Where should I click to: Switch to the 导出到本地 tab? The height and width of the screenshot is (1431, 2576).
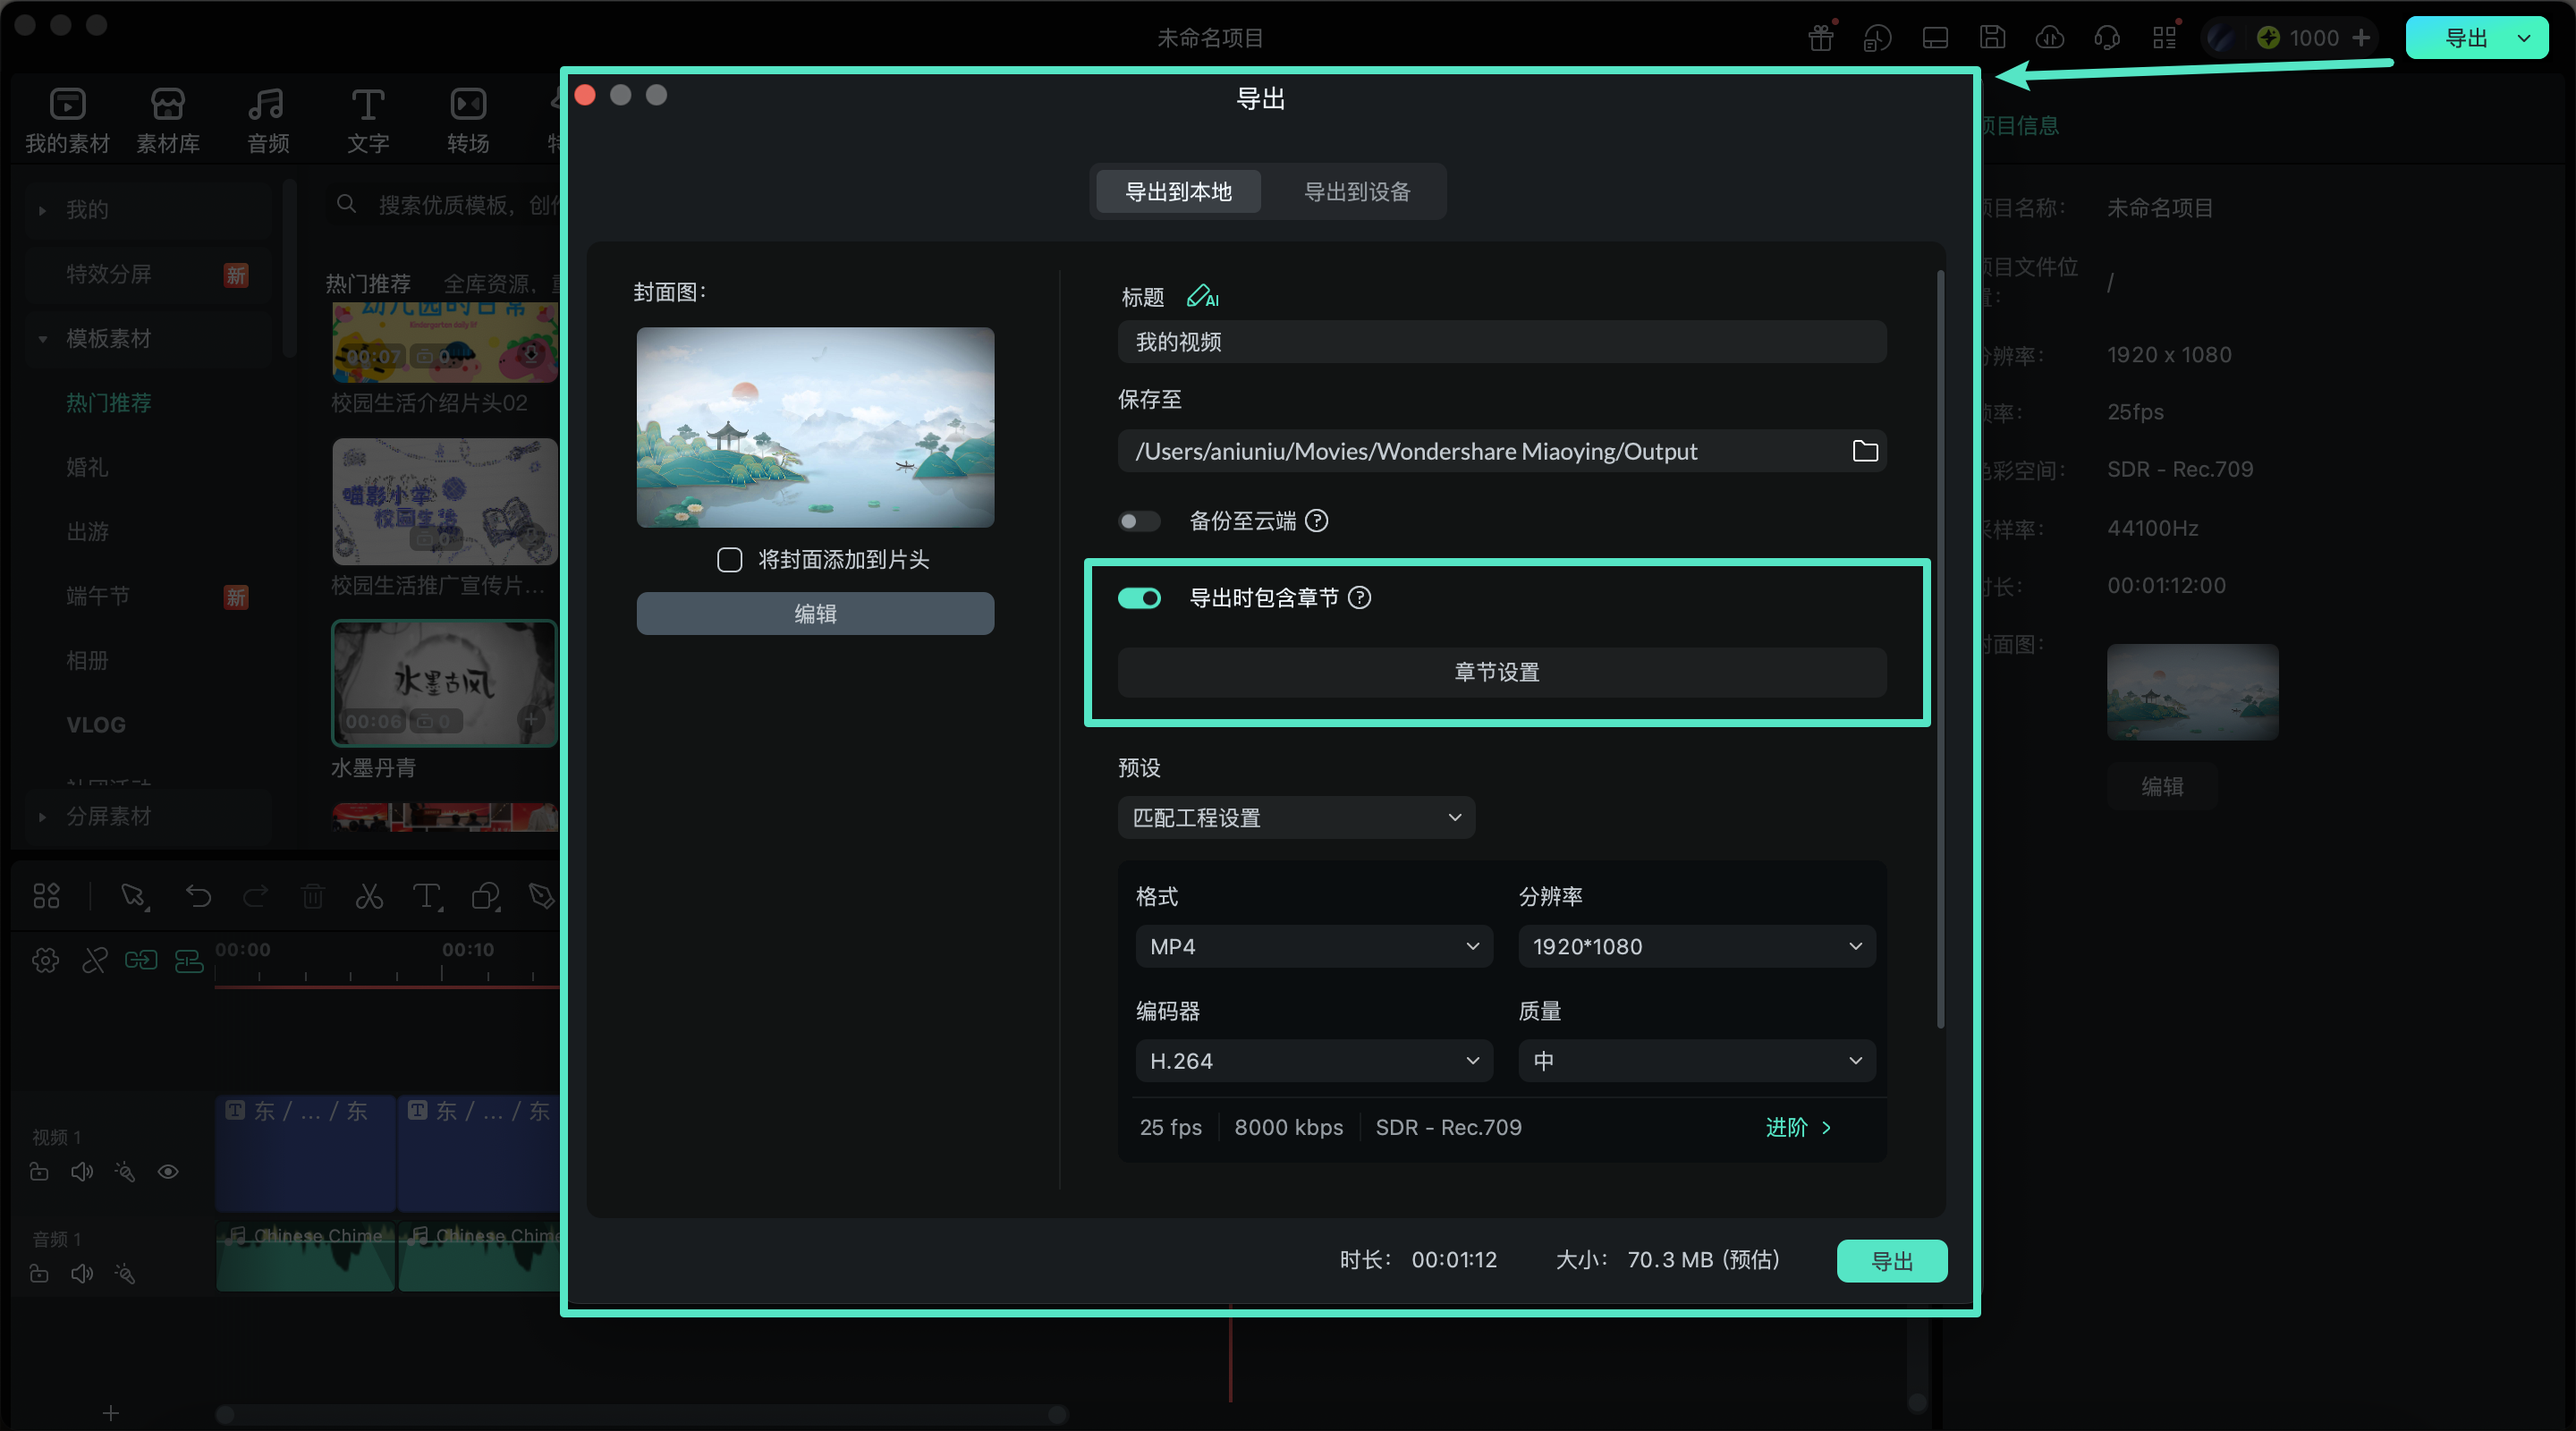click(x=1179, y=191)
